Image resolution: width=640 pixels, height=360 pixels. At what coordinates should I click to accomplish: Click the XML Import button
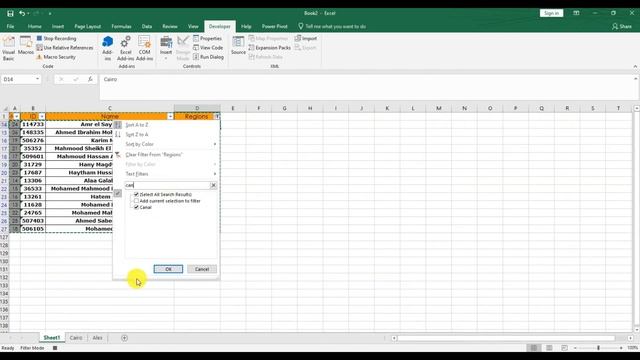click(306, 38)
